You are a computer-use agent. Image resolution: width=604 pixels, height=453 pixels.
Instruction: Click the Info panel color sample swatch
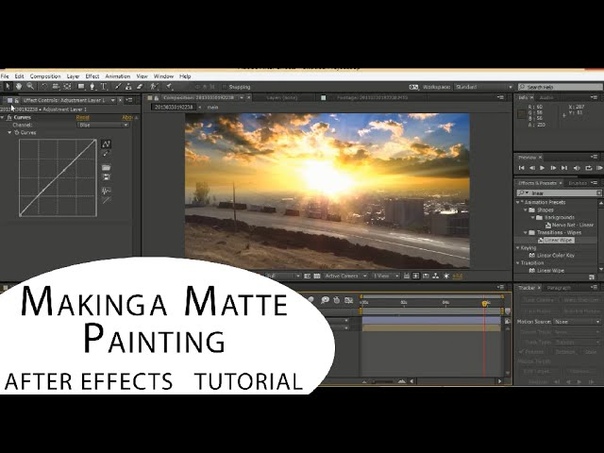pos(522,114)
